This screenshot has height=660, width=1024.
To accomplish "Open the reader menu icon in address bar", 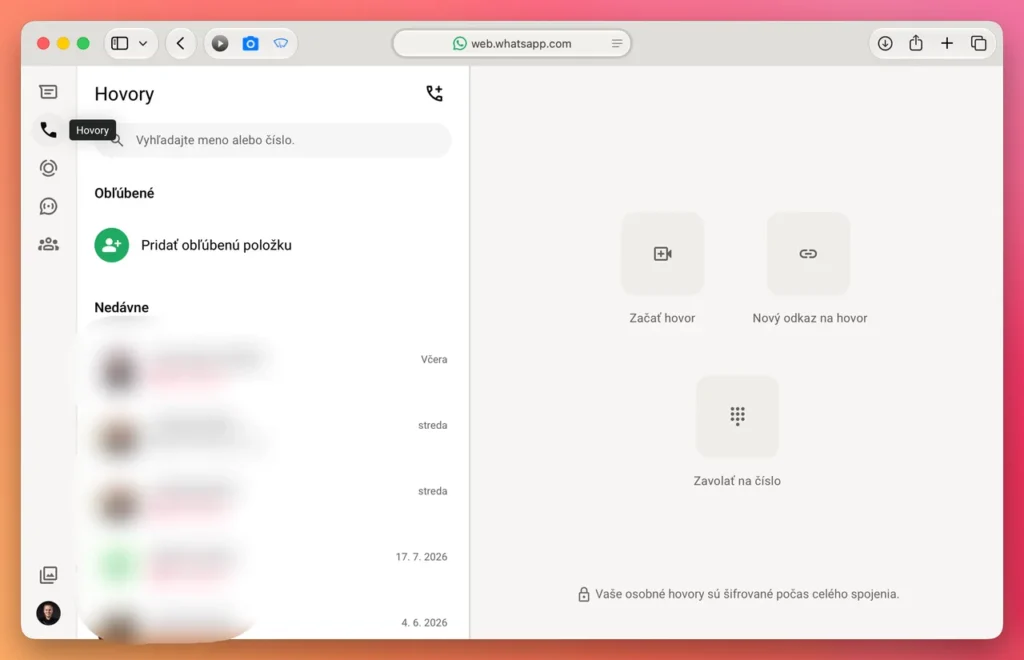I will tap(616, 44).
